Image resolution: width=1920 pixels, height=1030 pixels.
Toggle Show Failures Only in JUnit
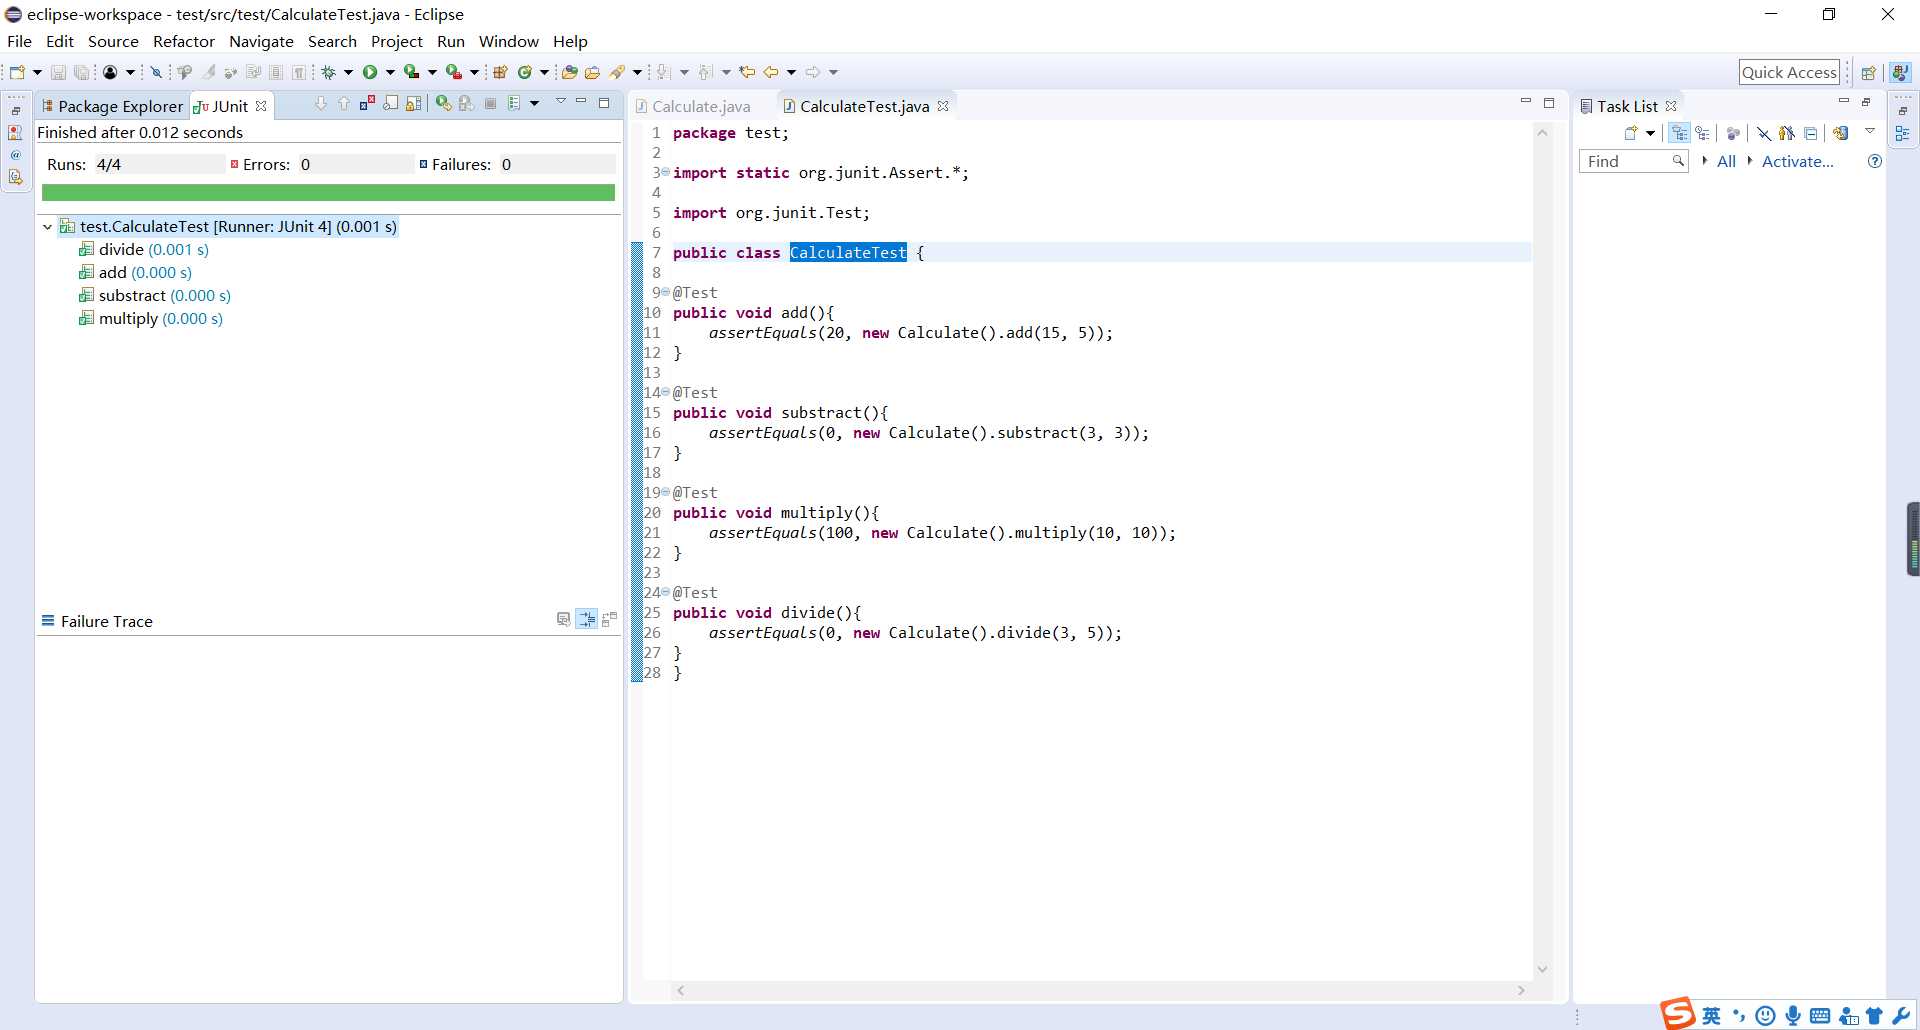367,104
